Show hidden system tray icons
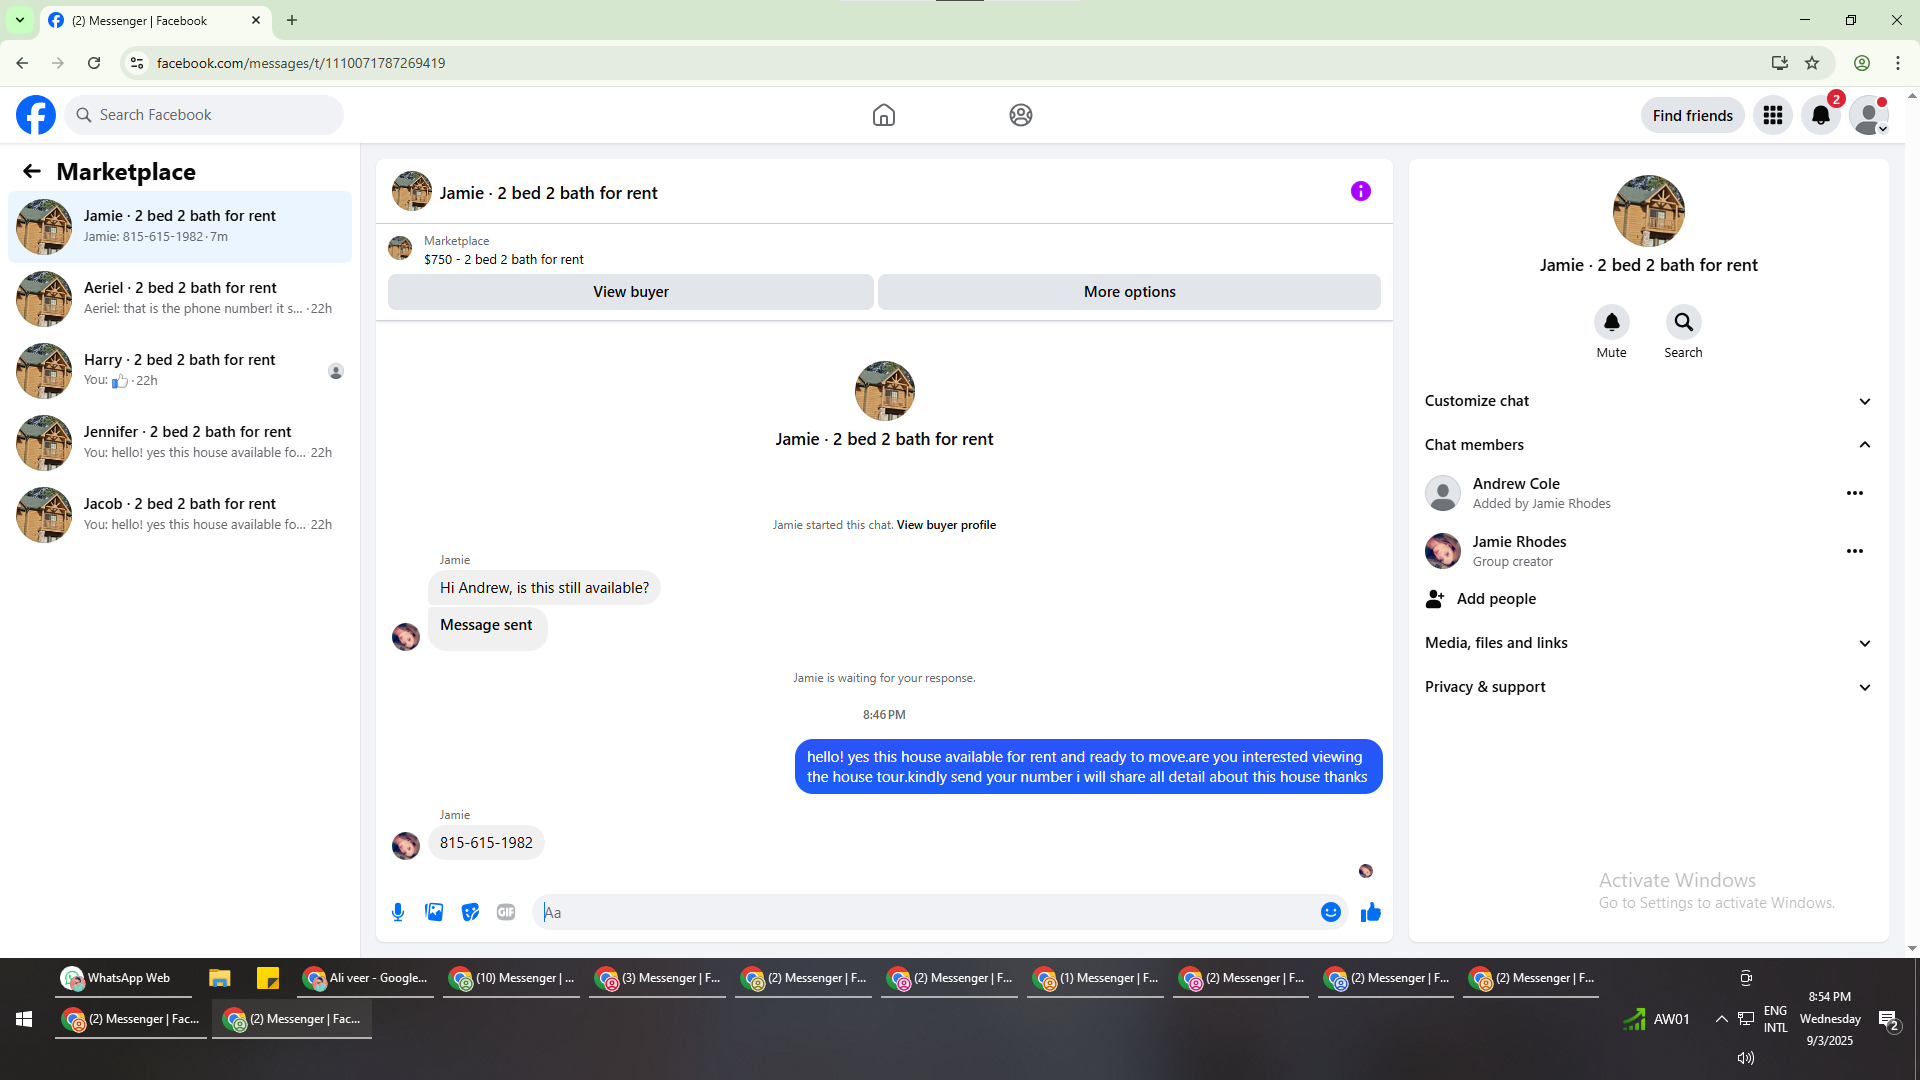Screen dimensions: 1920x1080 pos(1721,1019)
